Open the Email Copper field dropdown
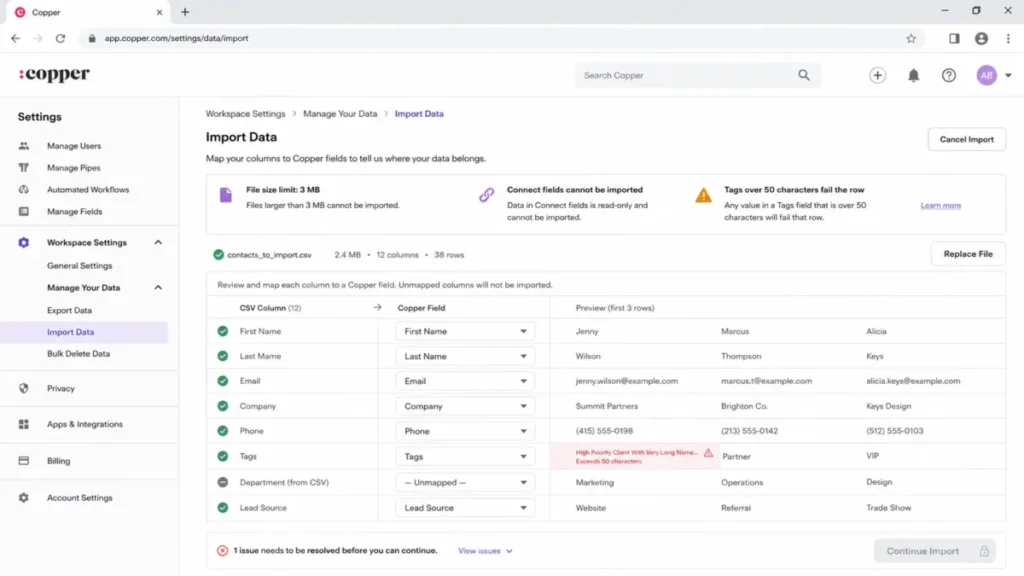Image resolution: width=1024 pixels, height=576 pixels. click(x=464, y=381)
